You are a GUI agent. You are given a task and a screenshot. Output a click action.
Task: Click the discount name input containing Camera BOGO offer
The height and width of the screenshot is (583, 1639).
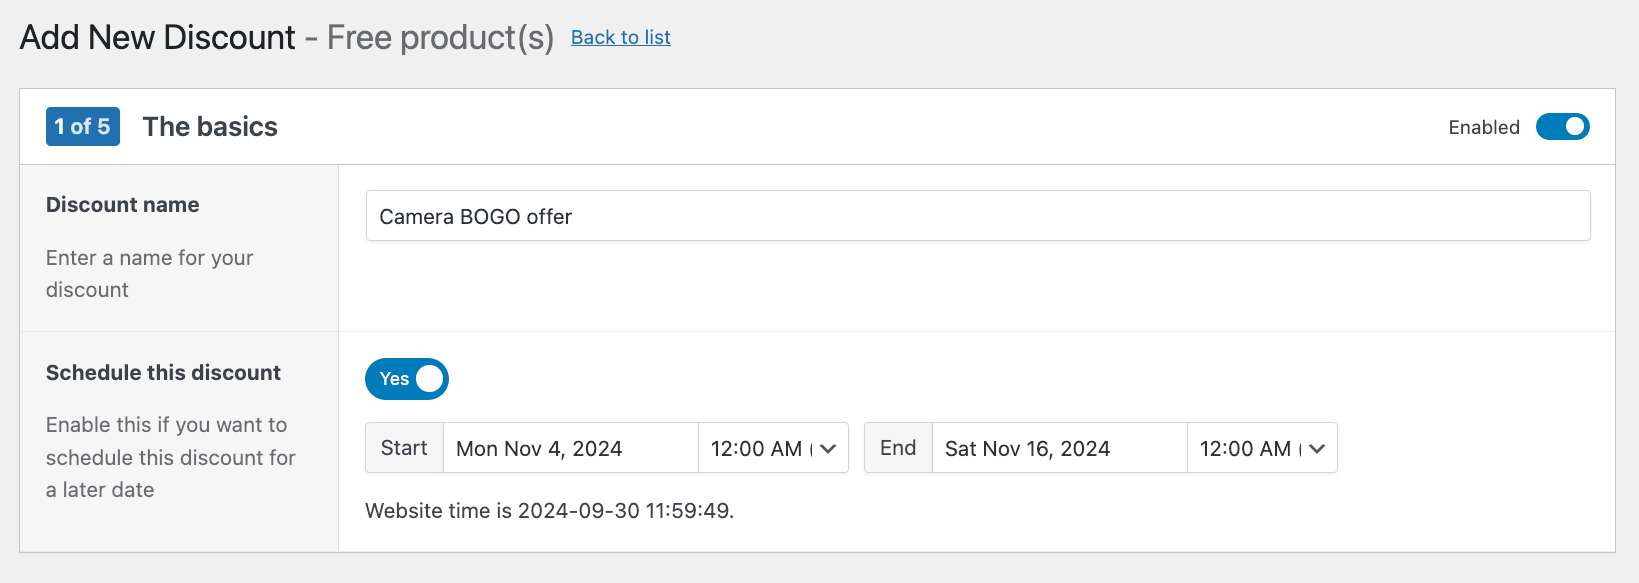(x=977, y=215)
